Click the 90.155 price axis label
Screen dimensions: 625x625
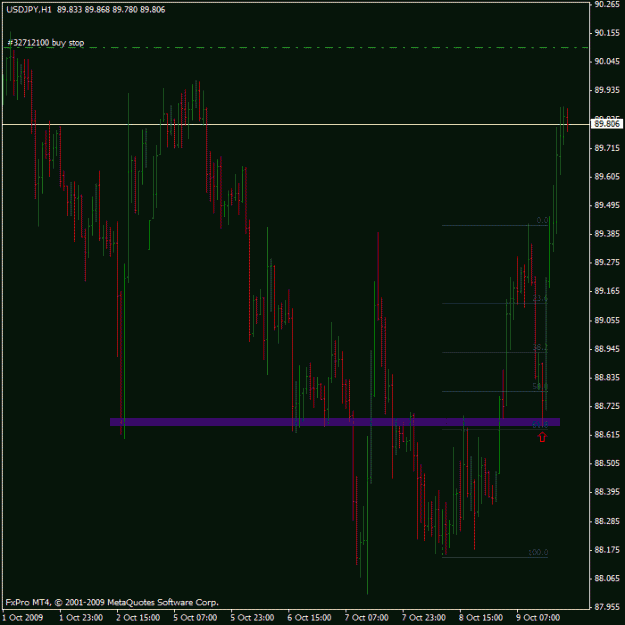click(x=607, y=33)
